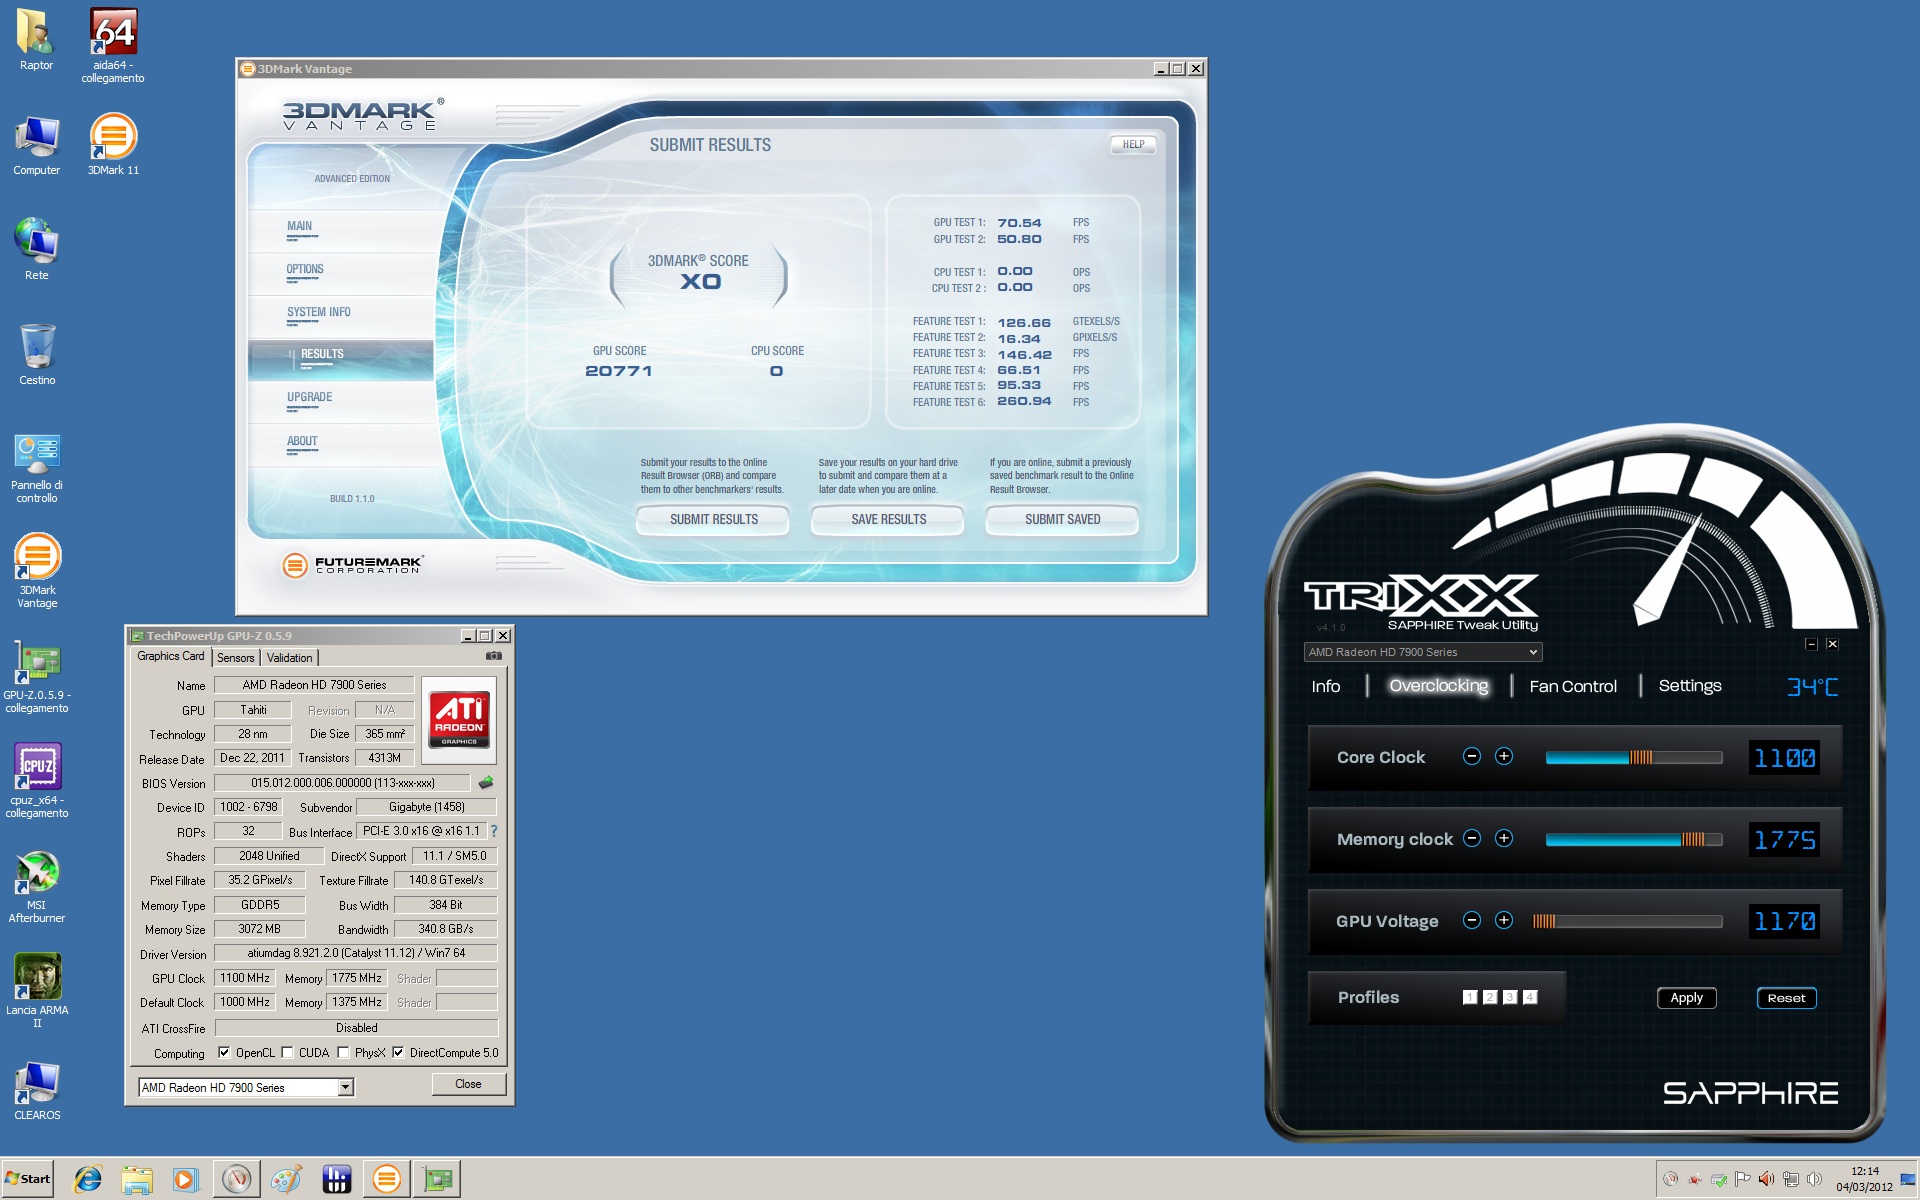Viewport: 1920px width, 1200px height.
Task: Click Core Clock slider track
Action: 1633,757
